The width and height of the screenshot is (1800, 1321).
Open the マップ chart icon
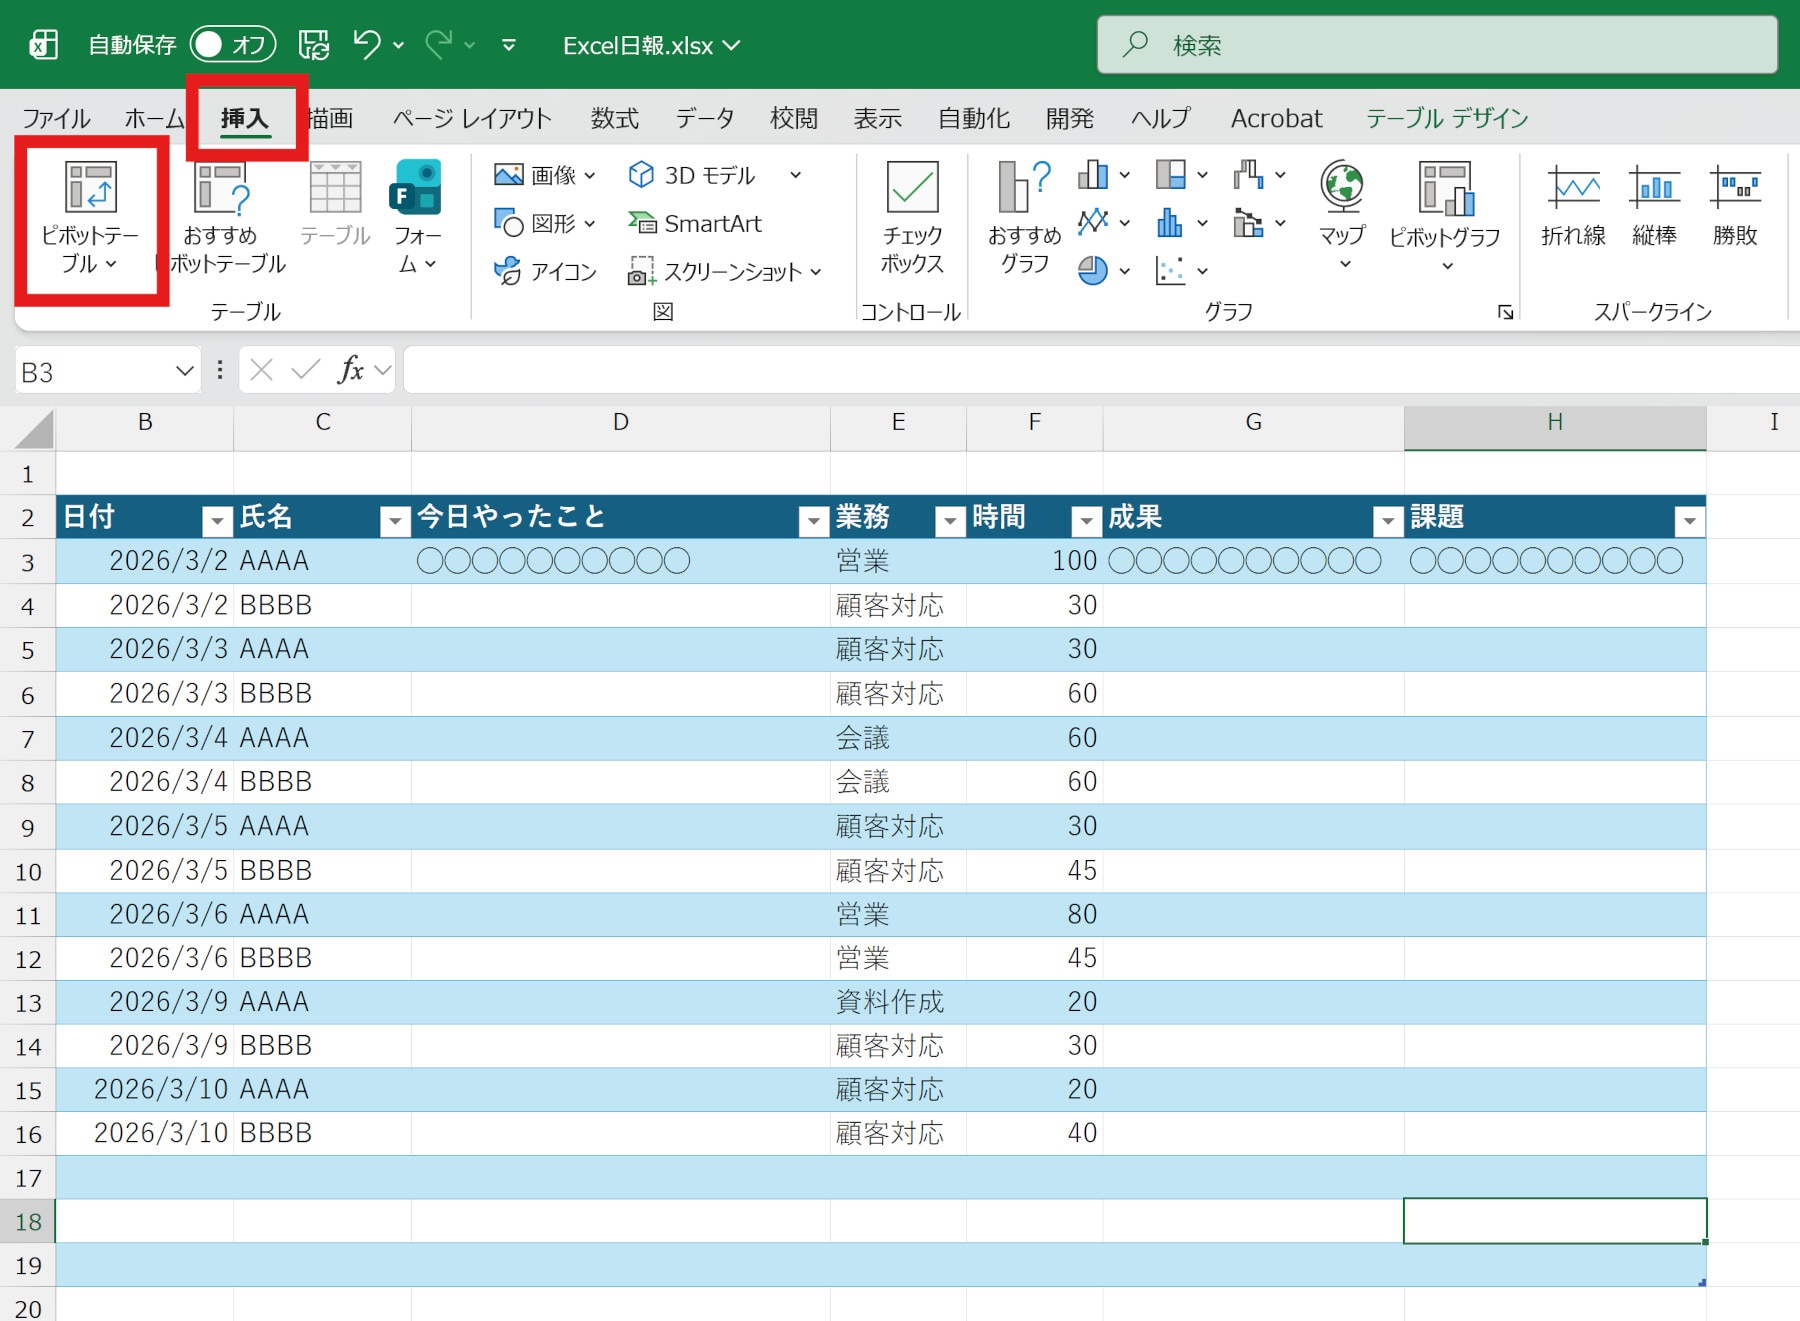click(x=1342, y=188)
